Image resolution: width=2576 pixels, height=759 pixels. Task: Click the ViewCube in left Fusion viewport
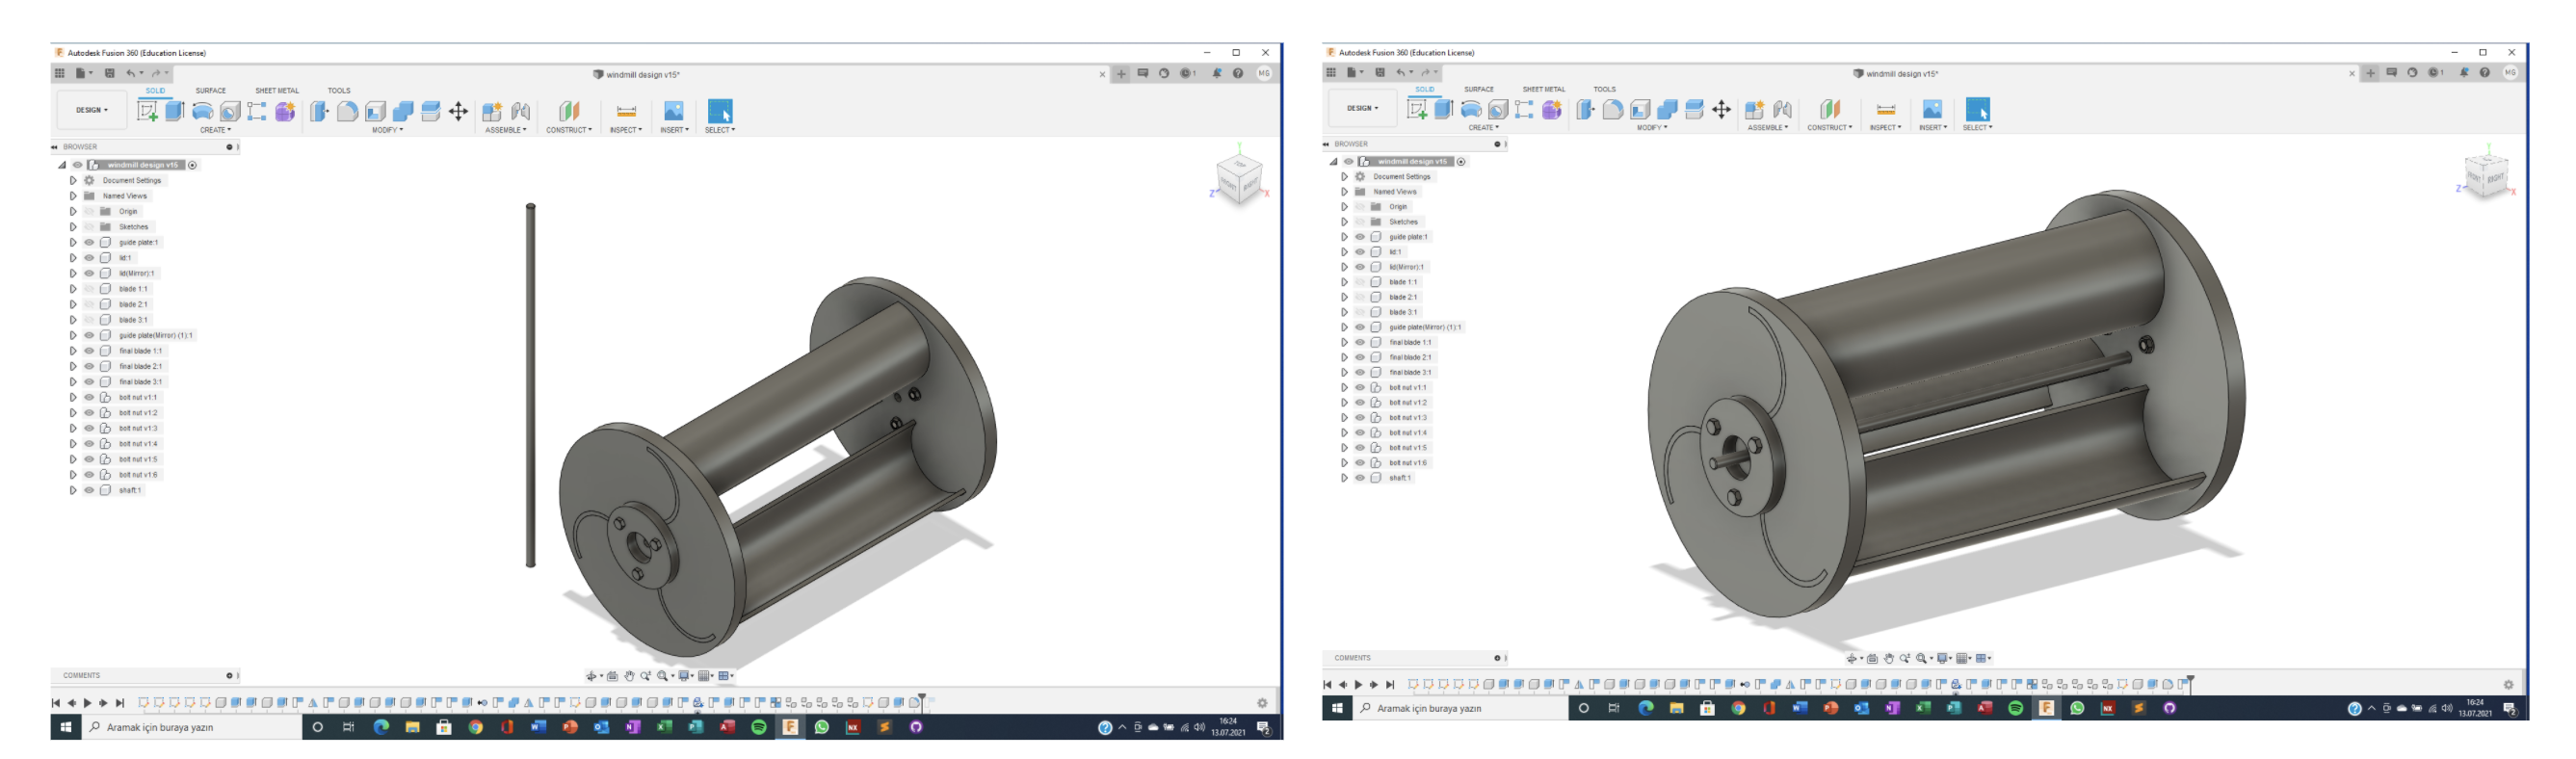[1239, 181]
